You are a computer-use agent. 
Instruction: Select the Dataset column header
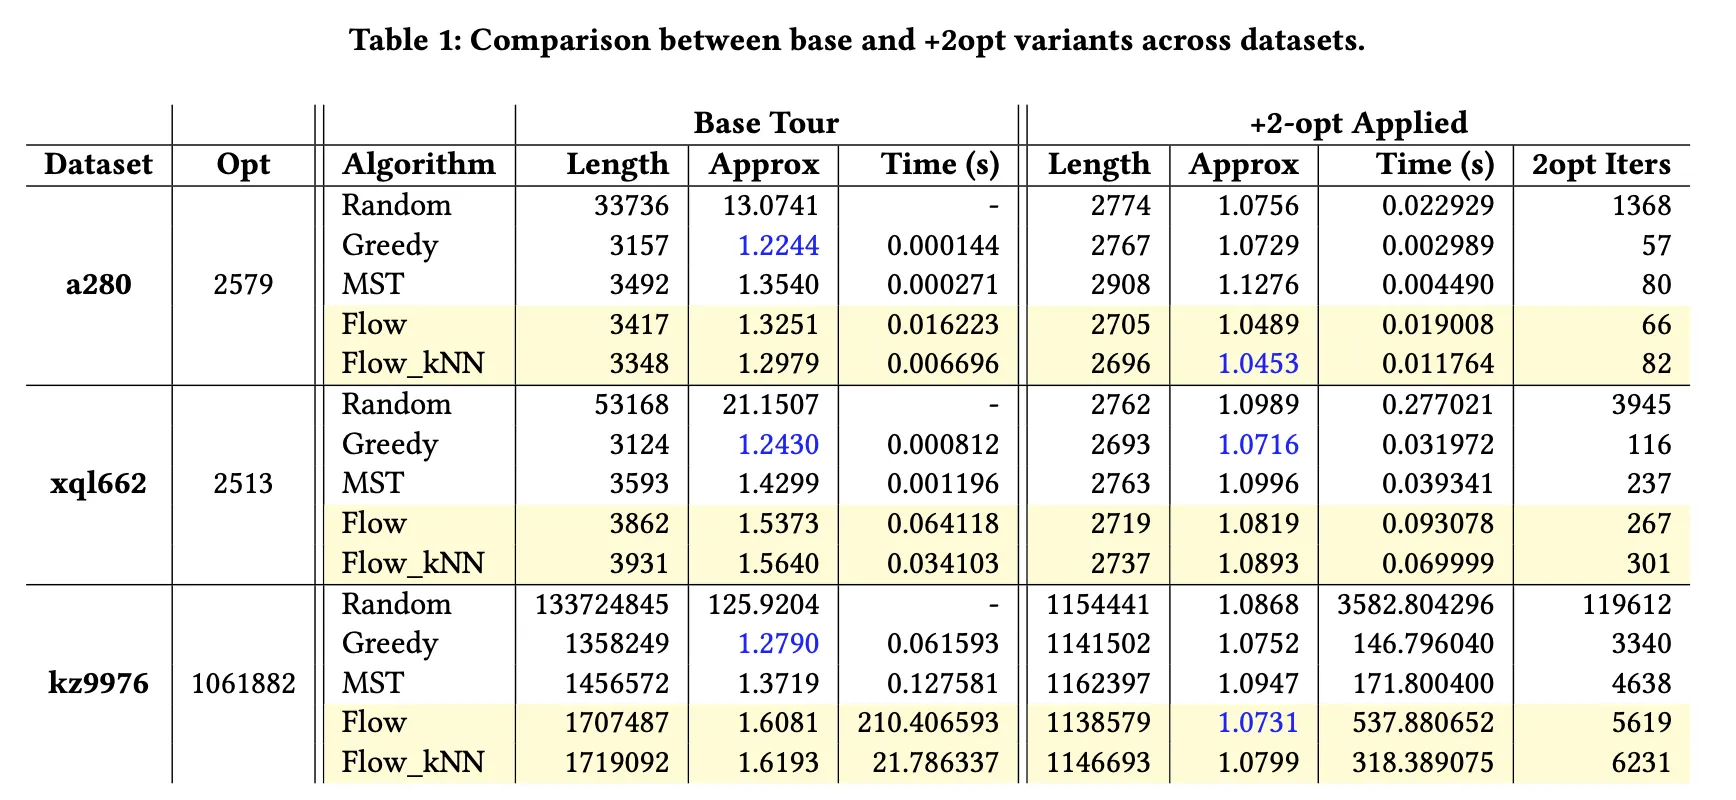(98, 165)
